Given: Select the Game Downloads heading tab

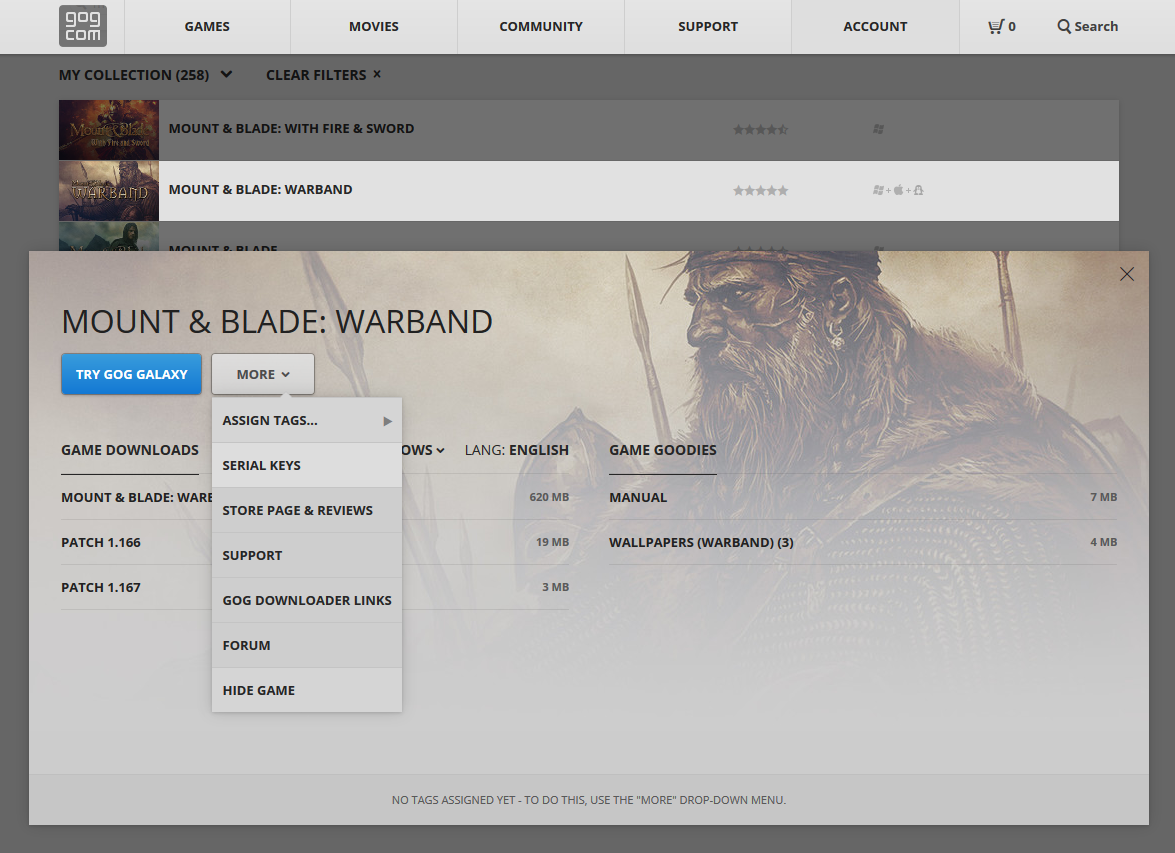Looking at the screenshot, I should pyautogui.click(x=130, y=450).
